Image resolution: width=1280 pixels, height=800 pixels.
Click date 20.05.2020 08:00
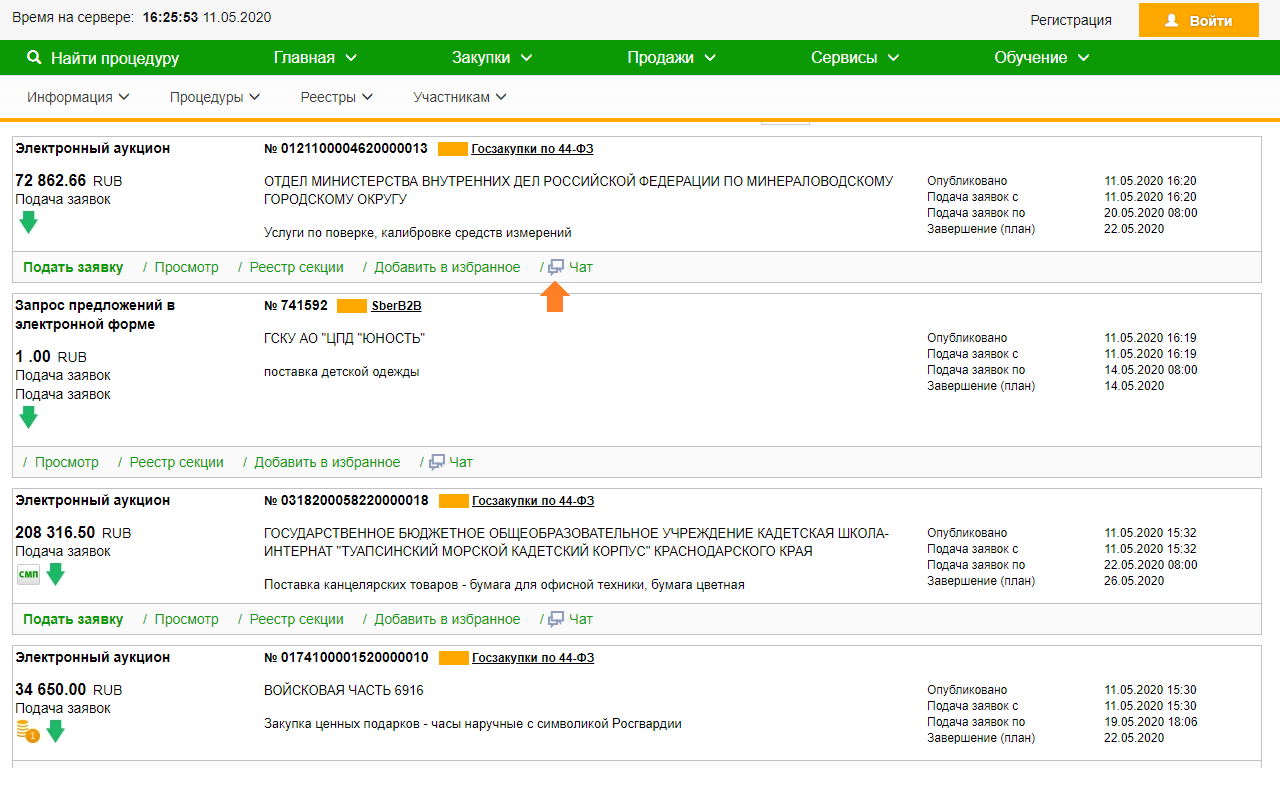(1151, 213)
